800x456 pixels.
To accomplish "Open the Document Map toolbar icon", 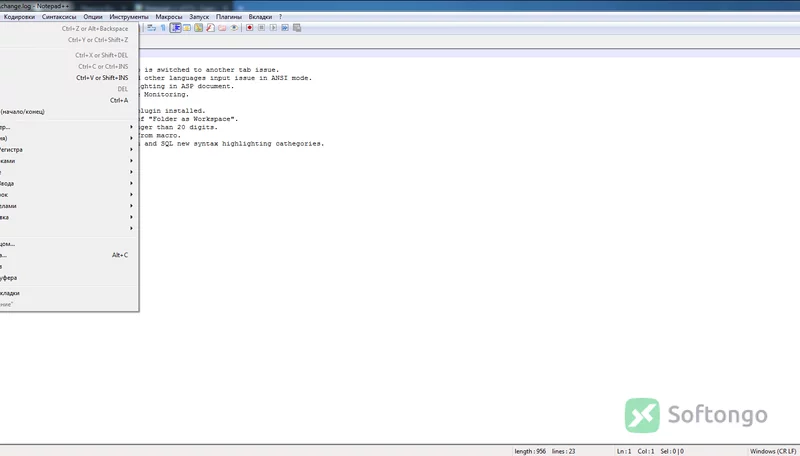I will (x=198, y=28).
